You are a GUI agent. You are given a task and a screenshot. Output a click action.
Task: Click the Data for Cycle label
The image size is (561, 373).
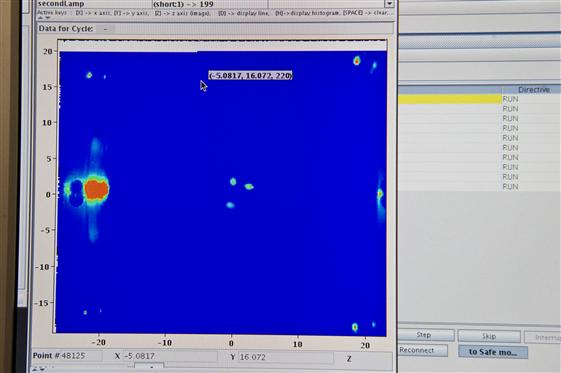(x=66, y=29)
